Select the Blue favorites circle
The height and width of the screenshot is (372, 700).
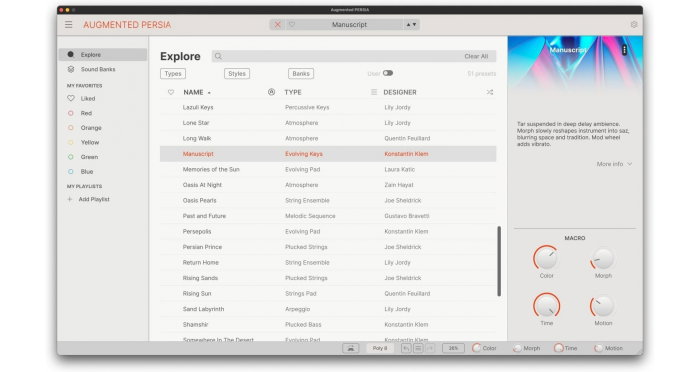(71, 171)
